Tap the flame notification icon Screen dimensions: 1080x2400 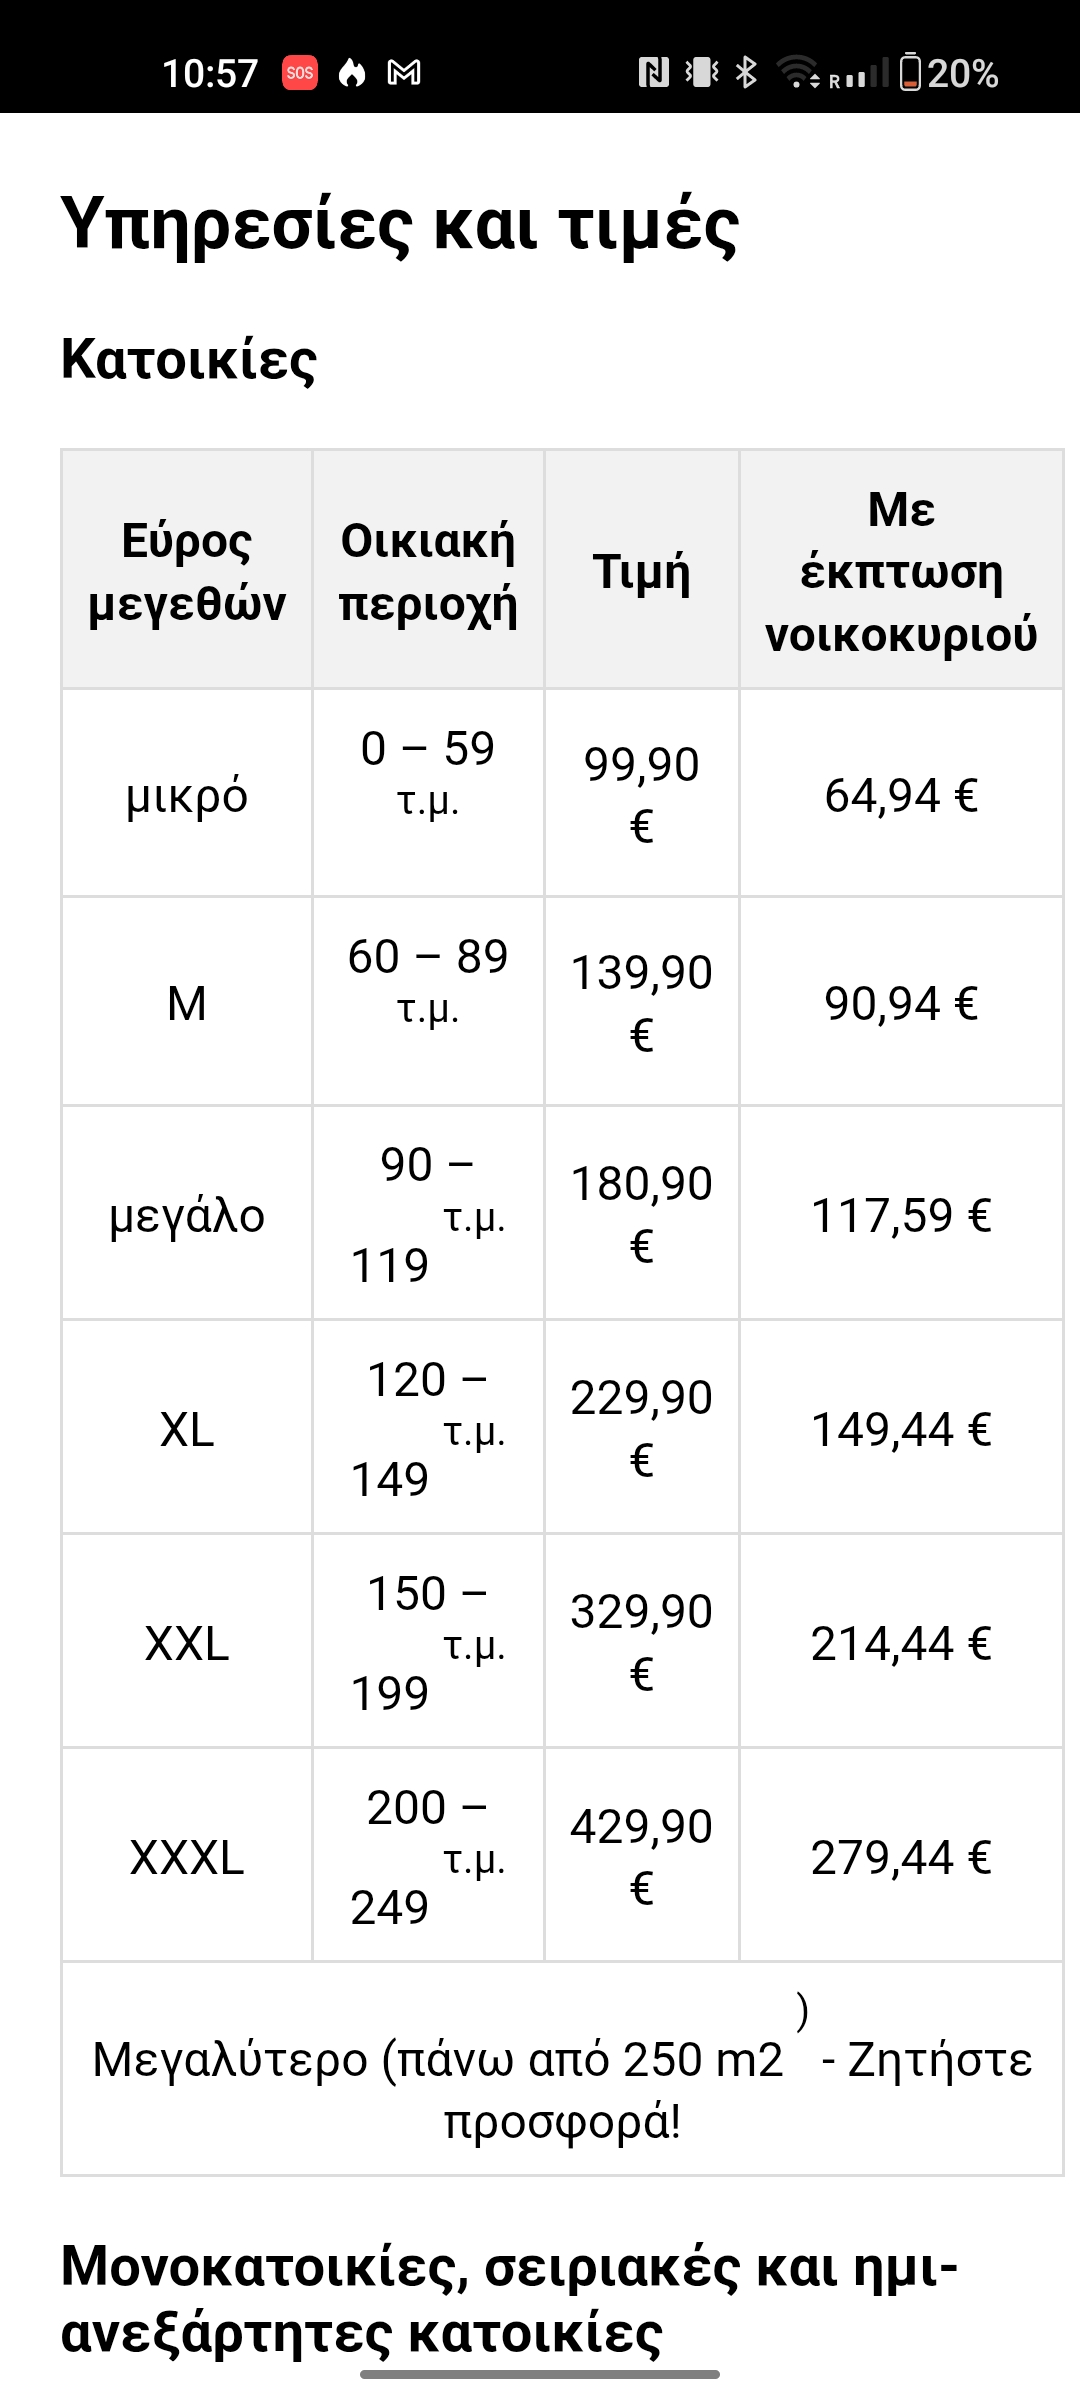click(352, 73)
